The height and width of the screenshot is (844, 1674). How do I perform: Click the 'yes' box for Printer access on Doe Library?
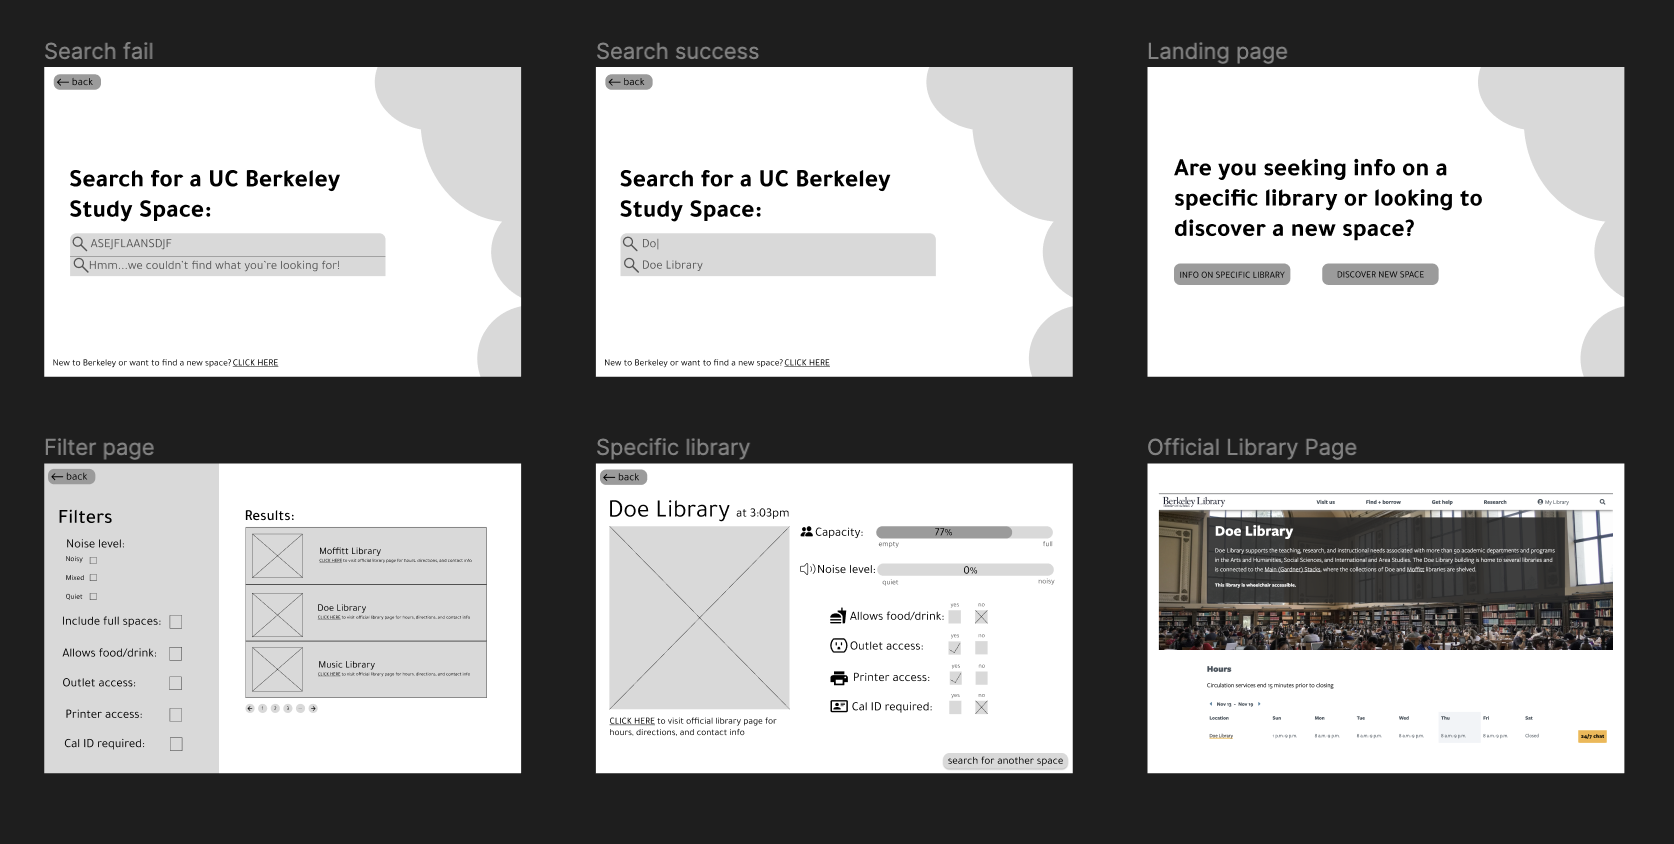click(x=955, y=678)
